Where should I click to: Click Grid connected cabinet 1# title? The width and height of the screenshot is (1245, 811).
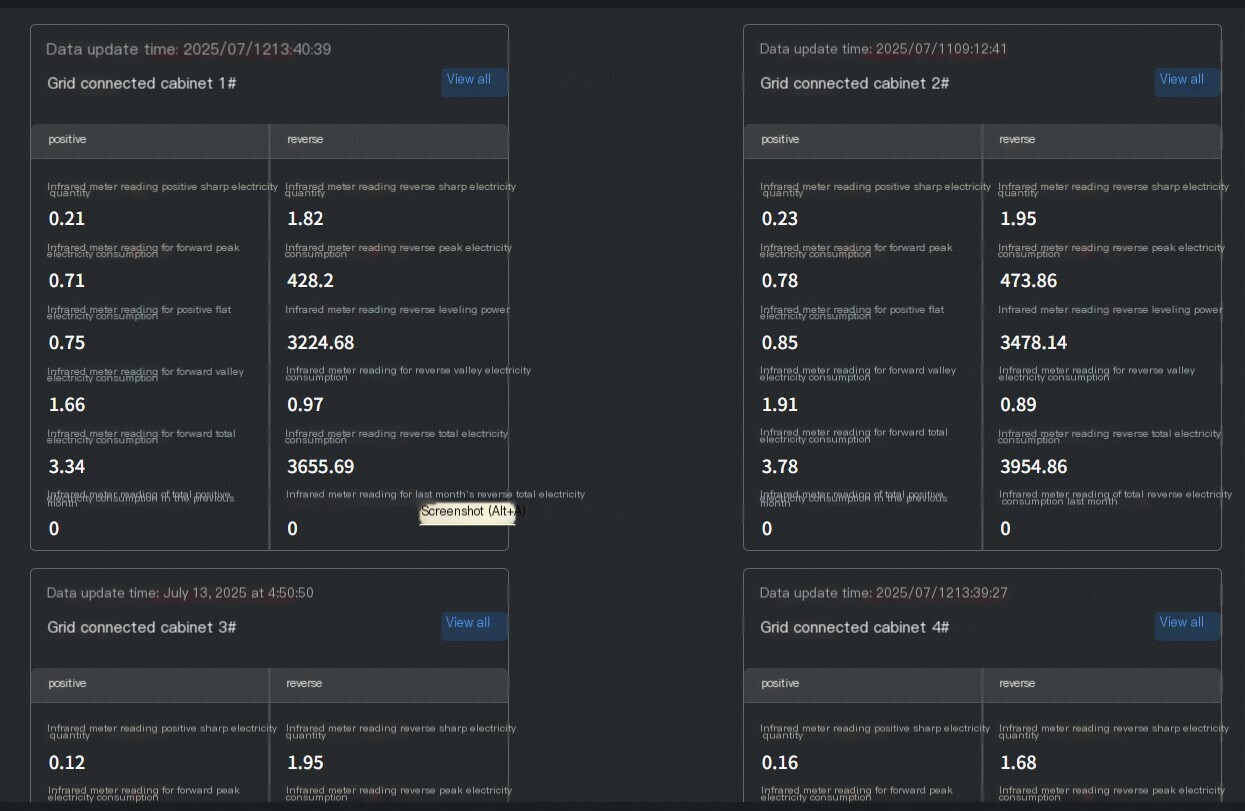[142, 83]
